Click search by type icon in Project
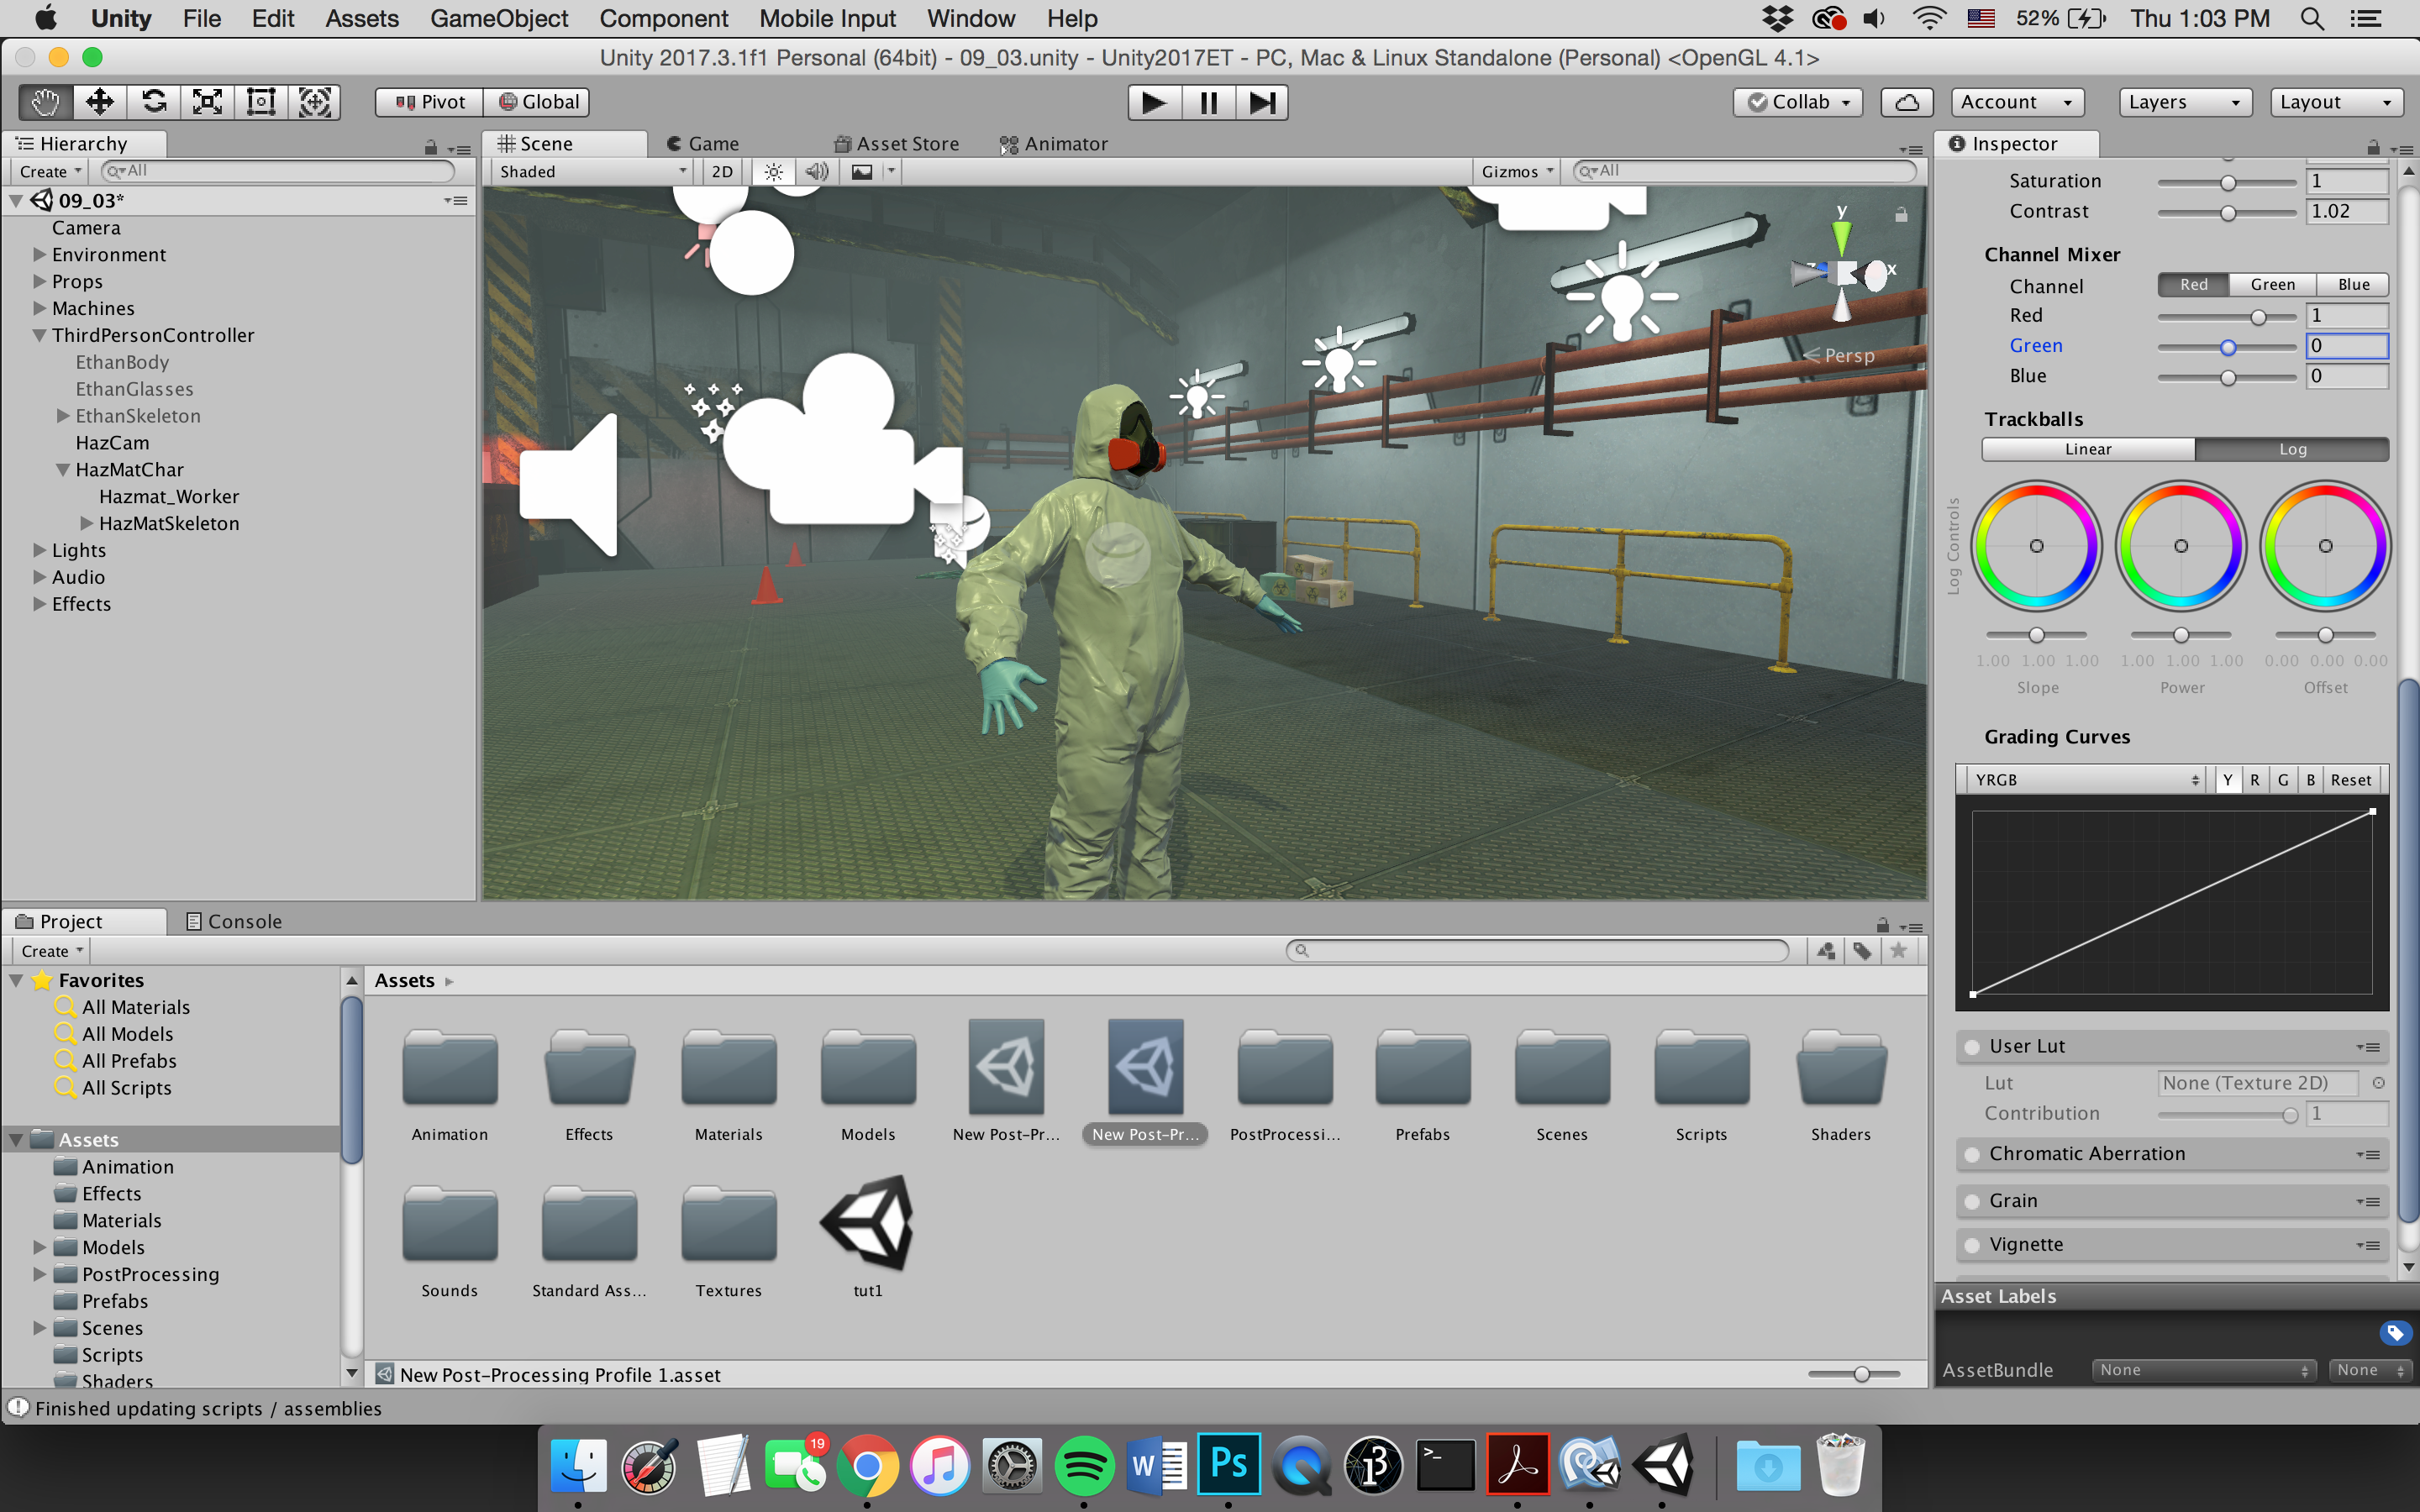2420x1512 pixels. 1826,950
